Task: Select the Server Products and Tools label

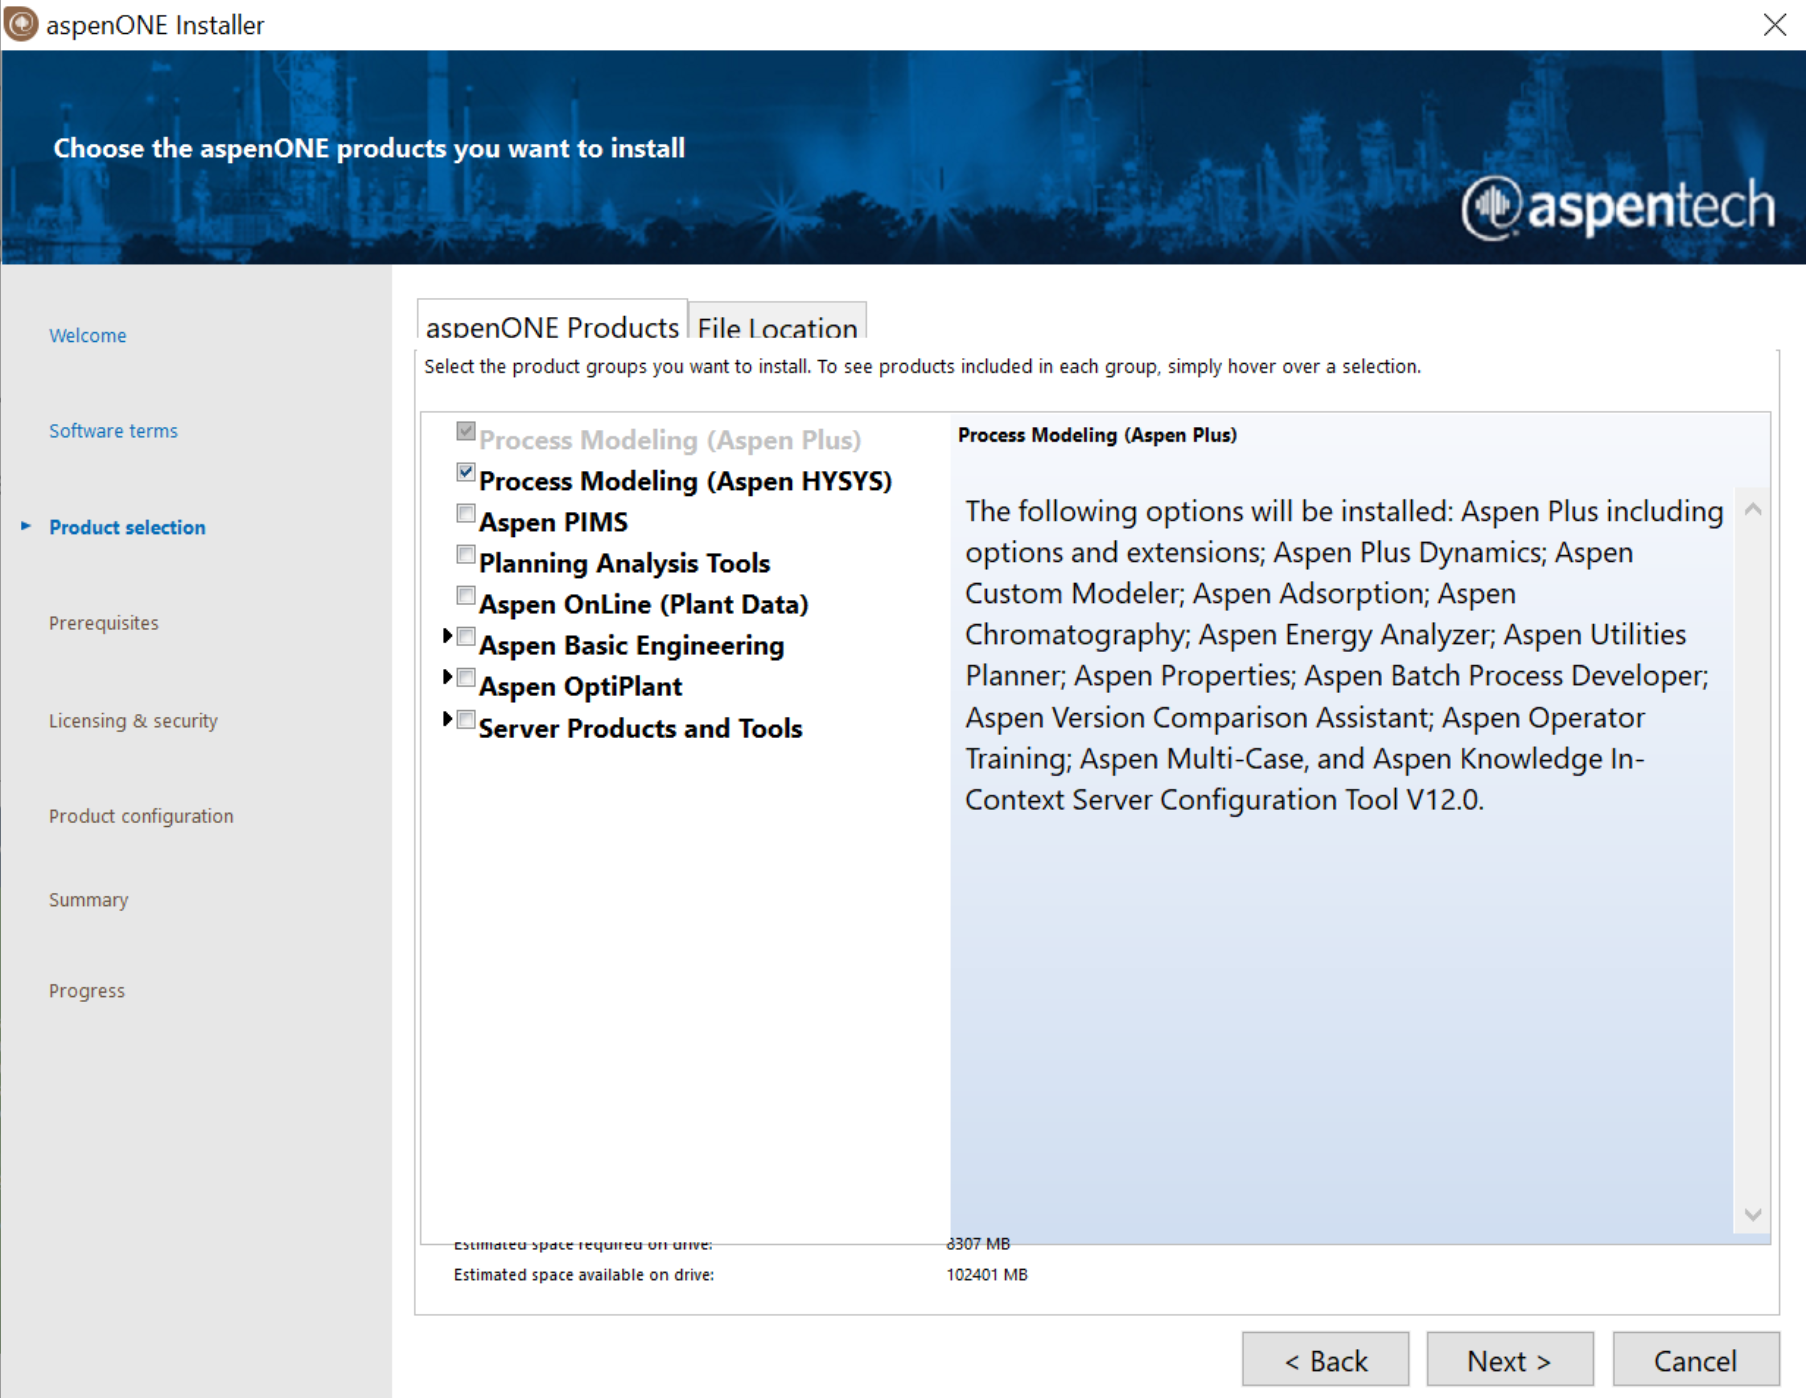Action: (x=640, y=728)
